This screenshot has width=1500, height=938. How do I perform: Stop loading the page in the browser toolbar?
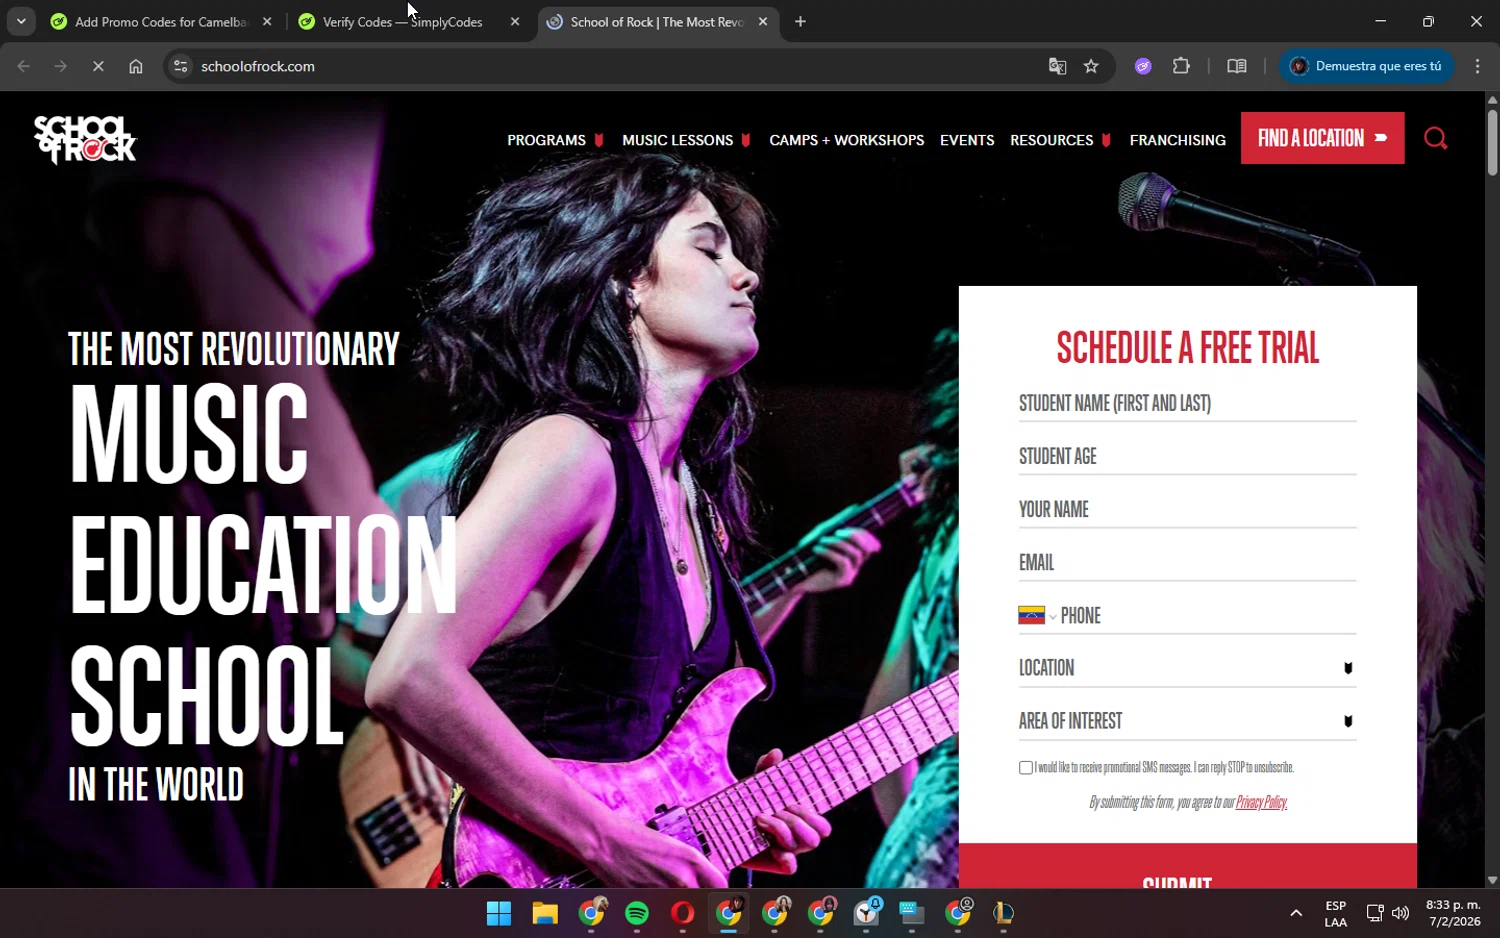point(98,66)
